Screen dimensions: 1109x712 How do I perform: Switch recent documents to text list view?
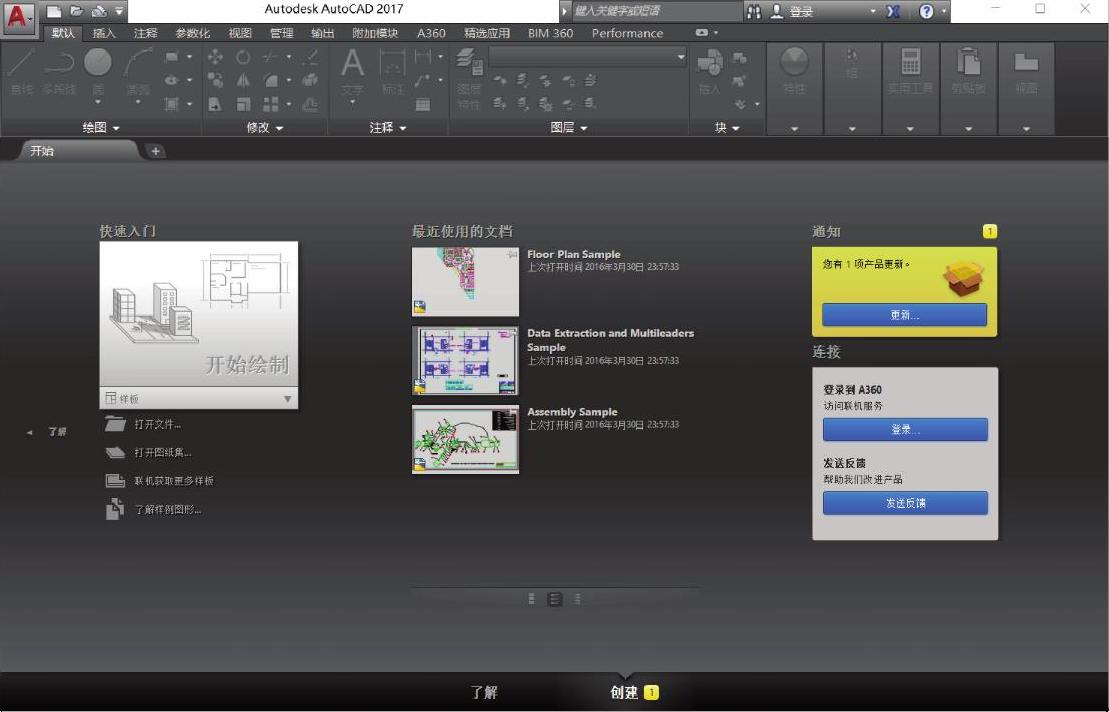[578, 599]
